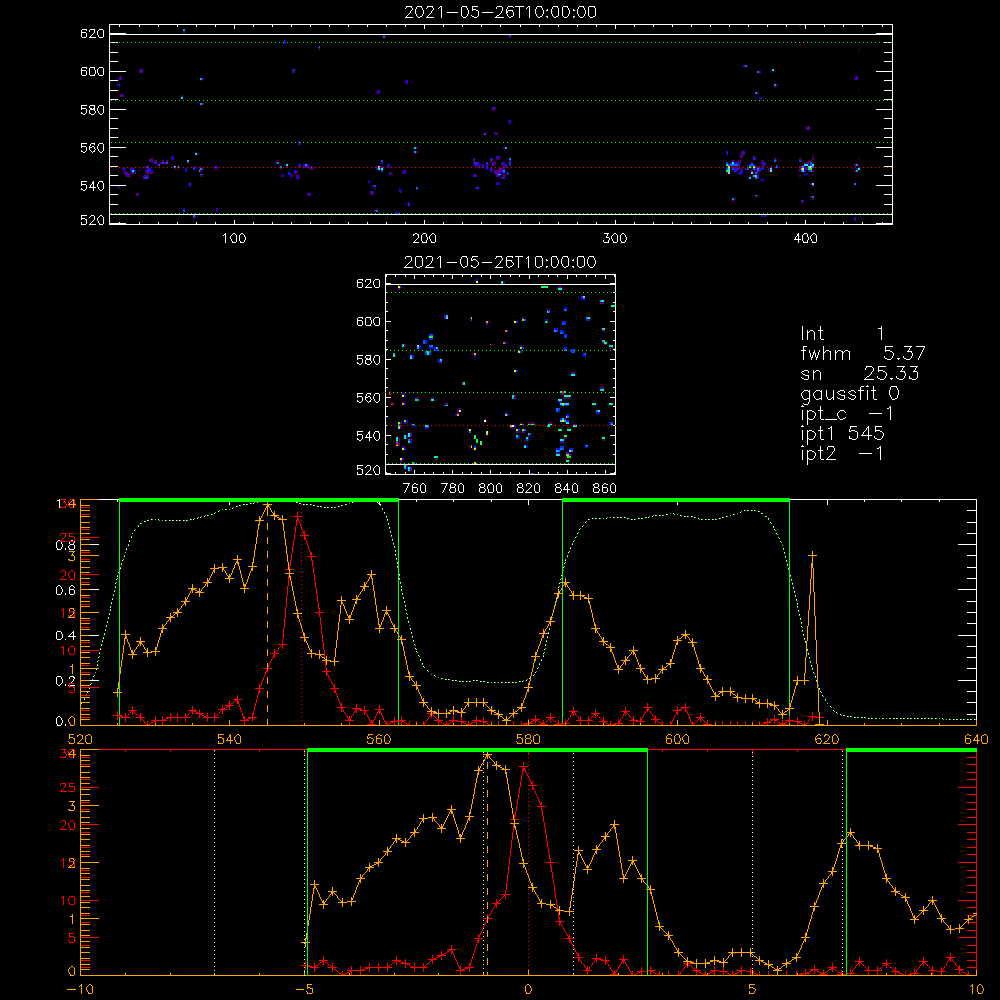Screen dimensions: 1000x1000
Task: Click x-axis label -5 on the bottom plot
Action: [305, 990]
